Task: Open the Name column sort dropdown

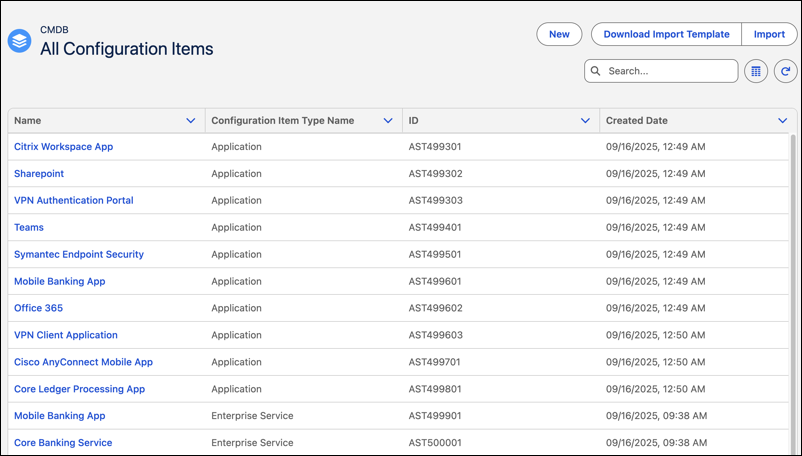Action: 191,121
